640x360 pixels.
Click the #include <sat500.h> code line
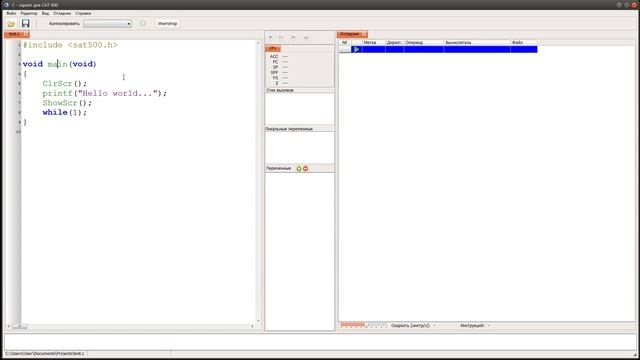[70, 45]
